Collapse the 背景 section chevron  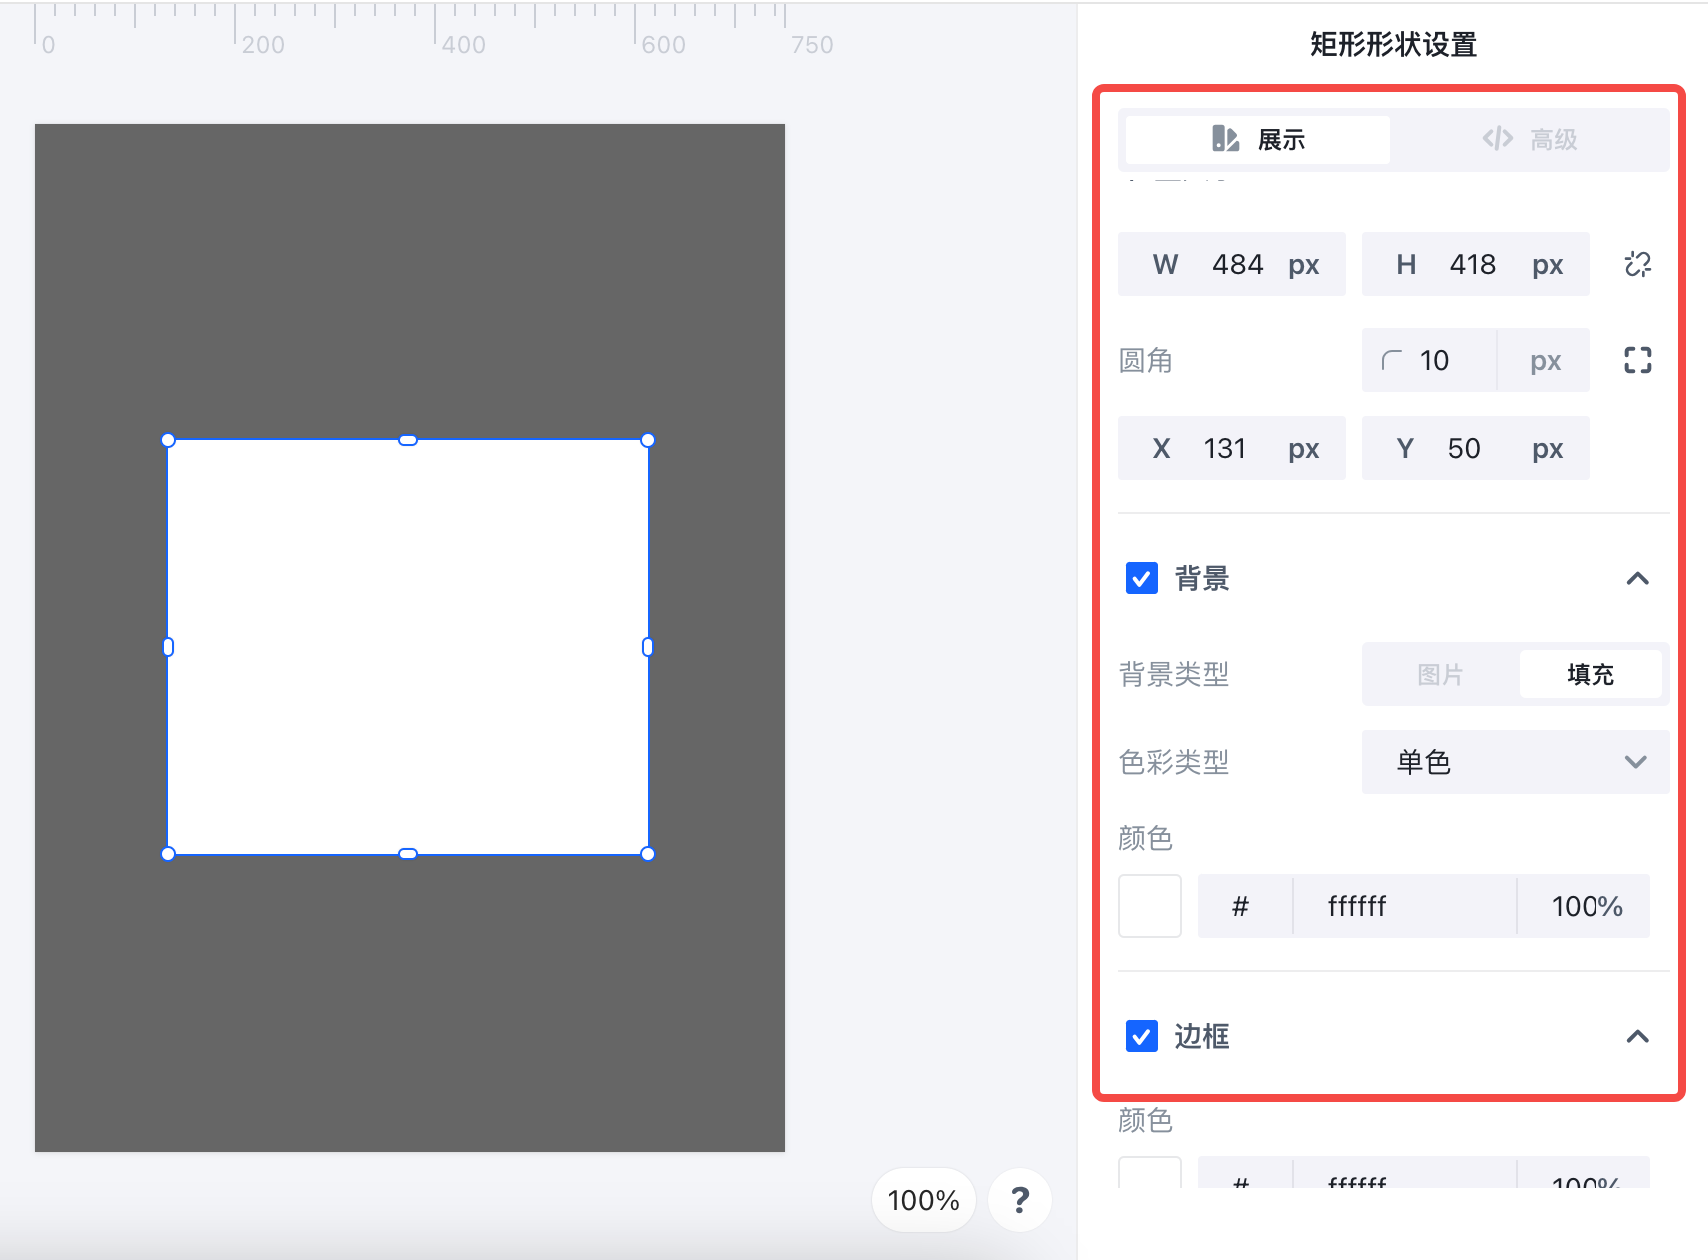point(1637,578)
